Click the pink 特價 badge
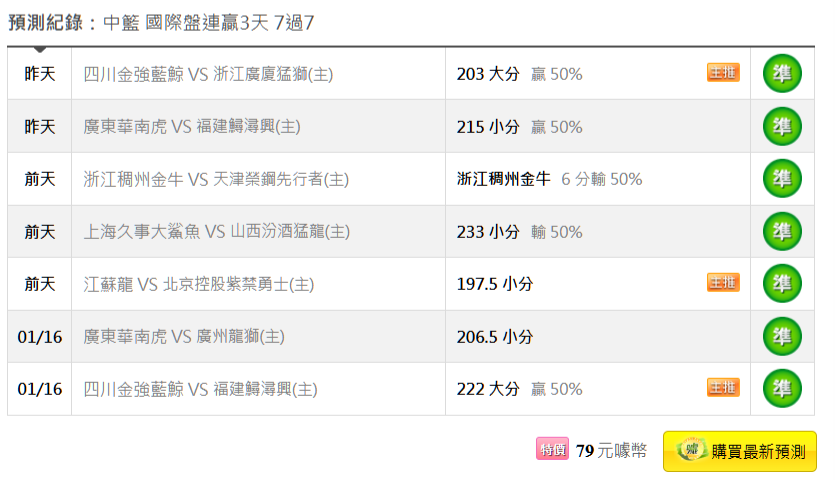Viewport: 835px width, 480px height. 552,449
